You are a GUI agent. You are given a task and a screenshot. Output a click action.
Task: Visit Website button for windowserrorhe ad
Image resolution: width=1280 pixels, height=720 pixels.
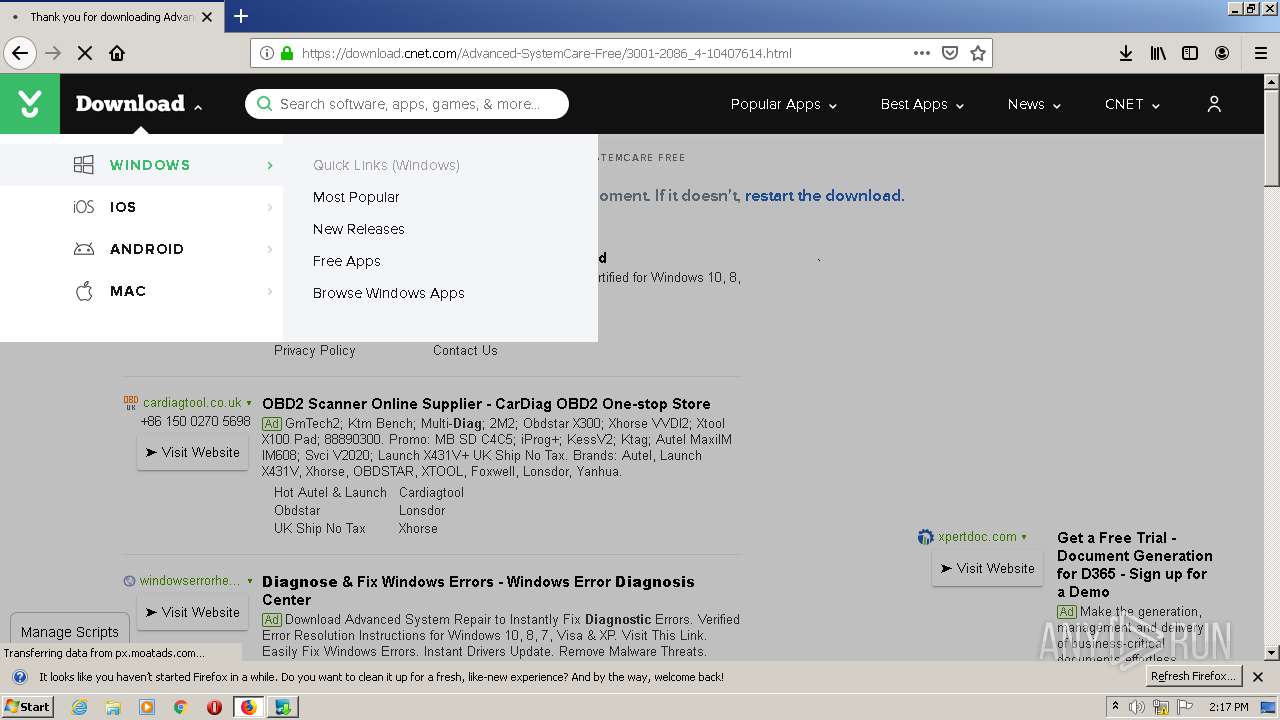192,612
